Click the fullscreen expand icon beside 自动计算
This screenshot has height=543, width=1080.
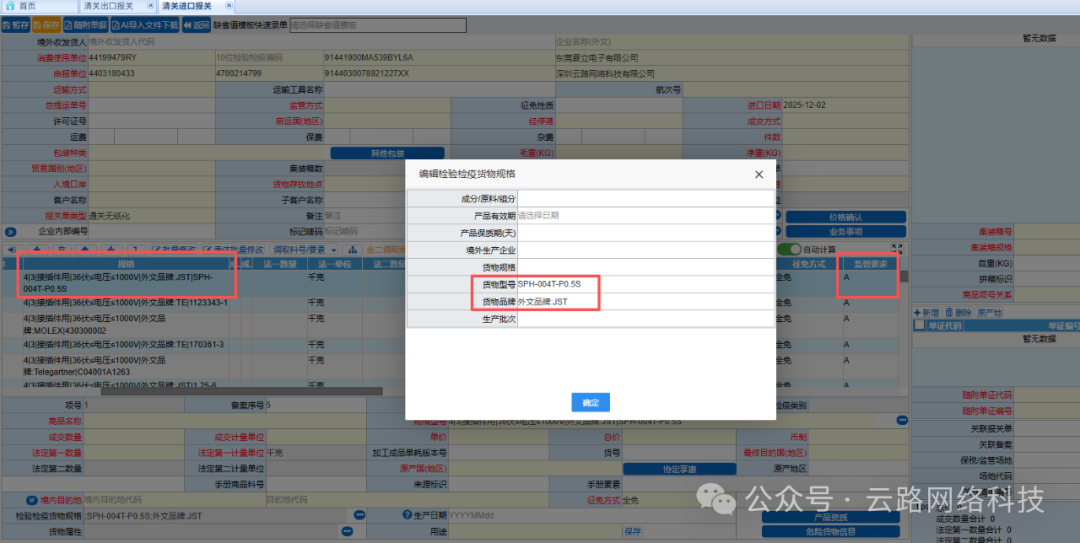point(897,249)
